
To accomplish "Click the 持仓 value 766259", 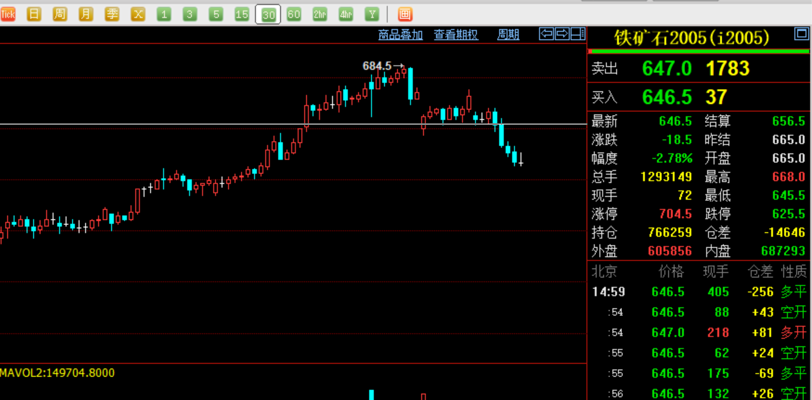I will point(670,232).
